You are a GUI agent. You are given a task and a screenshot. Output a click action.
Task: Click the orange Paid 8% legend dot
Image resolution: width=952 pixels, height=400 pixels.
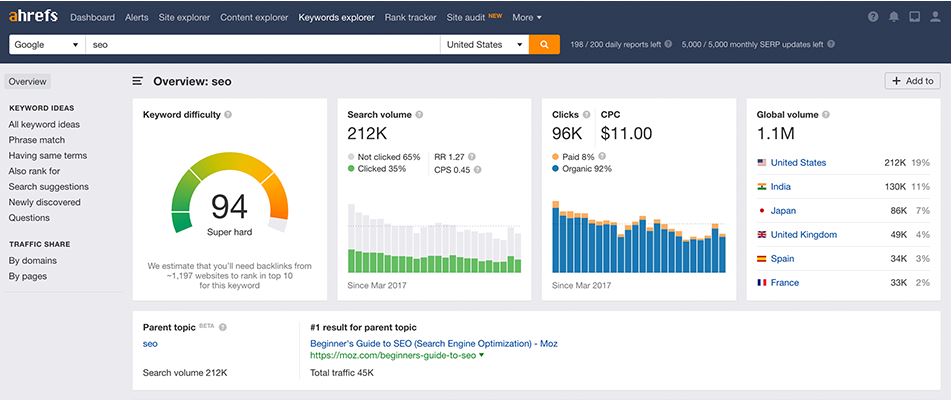(556, 157)
